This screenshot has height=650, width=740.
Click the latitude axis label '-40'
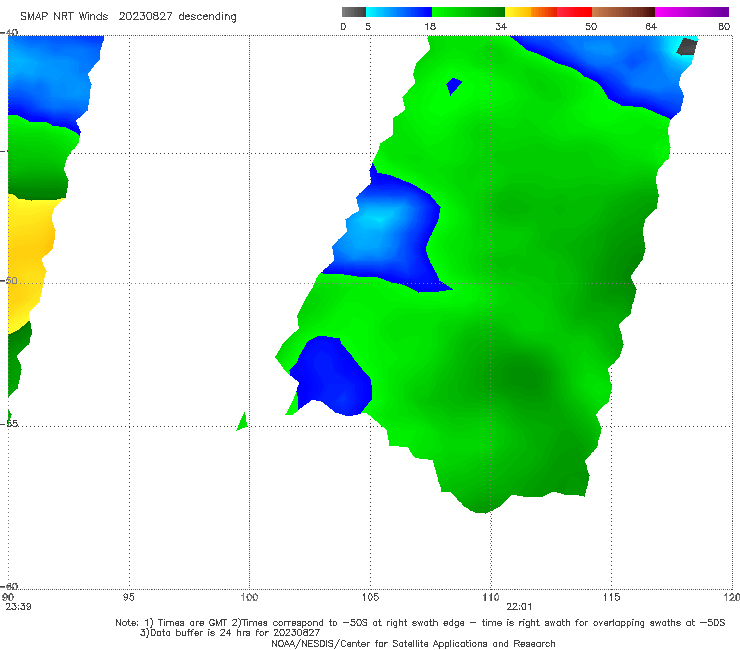tap(9, 32)
